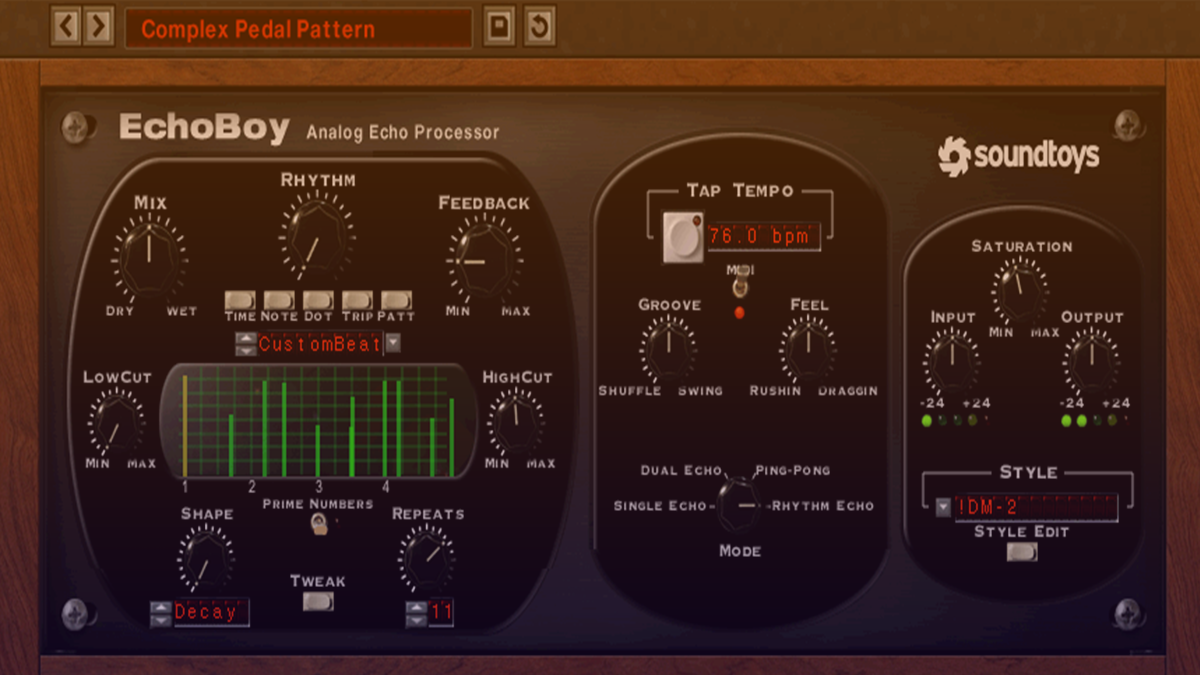Image resolution: width=1200 pixels, height=675 pixels.
Task: Turn the Feedback knob
Action: click(484, 260)
